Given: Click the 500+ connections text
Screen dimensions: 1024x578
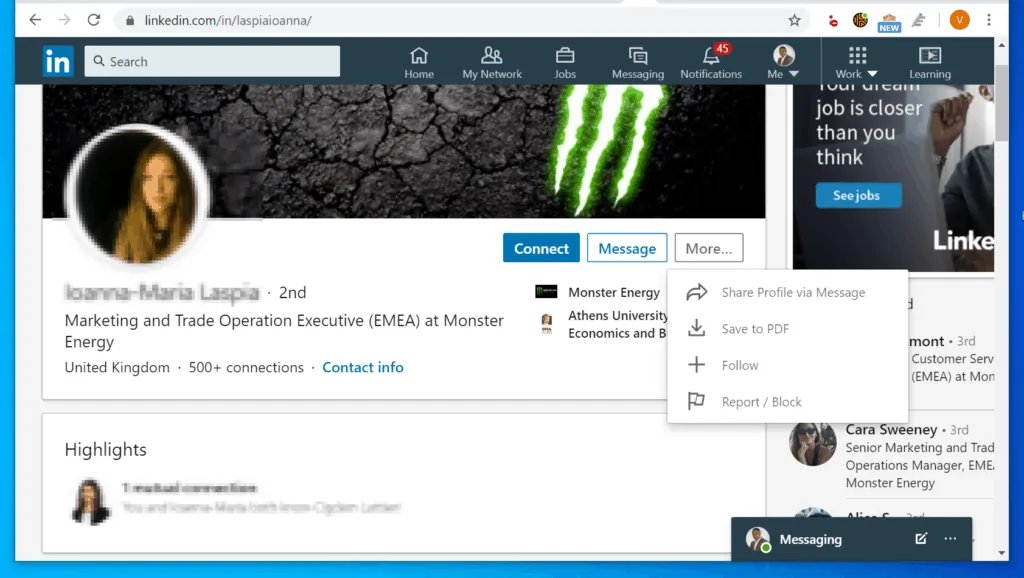Looking at the screenshot, I should [x=246, y=368].
